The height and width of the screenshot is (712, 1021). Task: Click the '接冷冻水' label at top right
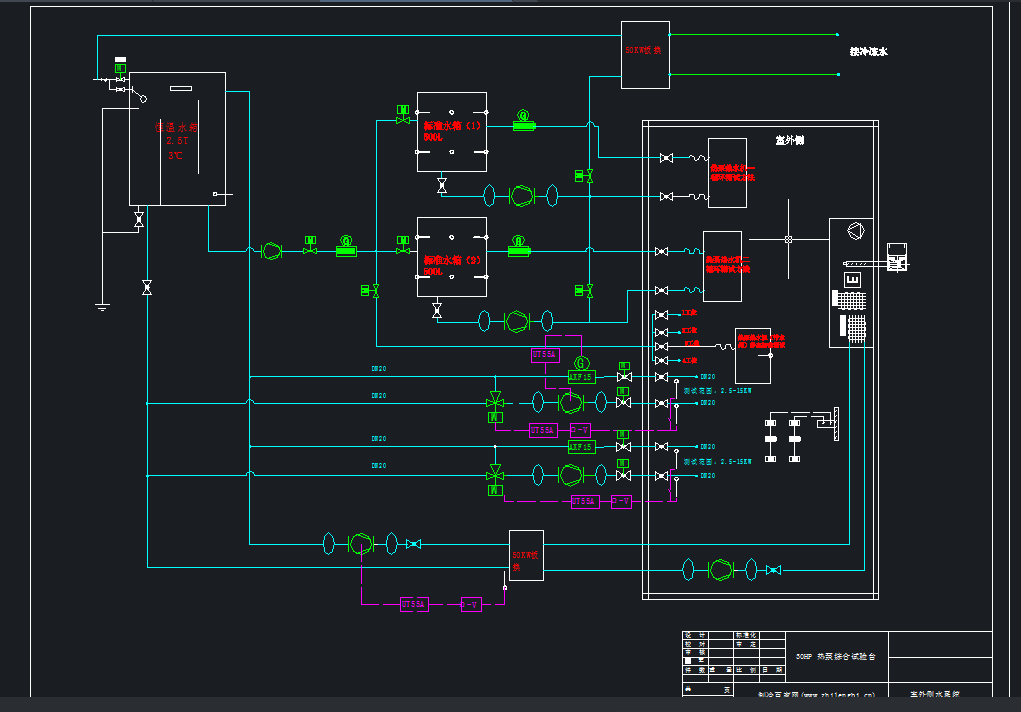(x=869, y=51)
